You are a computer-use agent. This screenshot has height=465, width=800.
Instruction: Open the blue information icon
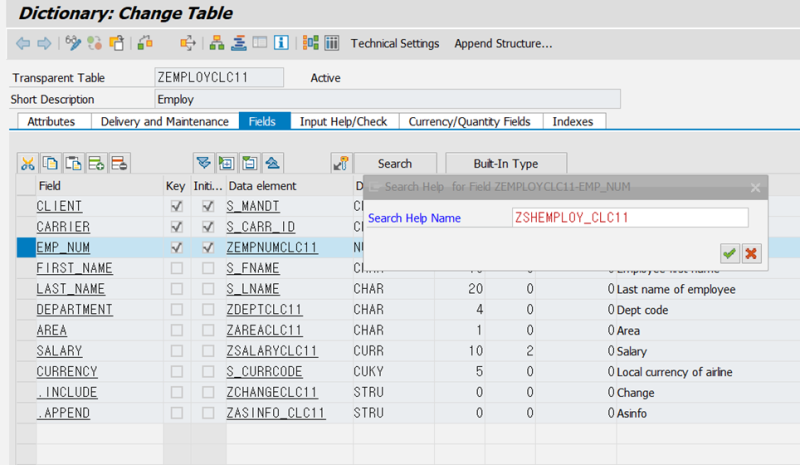pyautogui.click(x=281, y=43)
